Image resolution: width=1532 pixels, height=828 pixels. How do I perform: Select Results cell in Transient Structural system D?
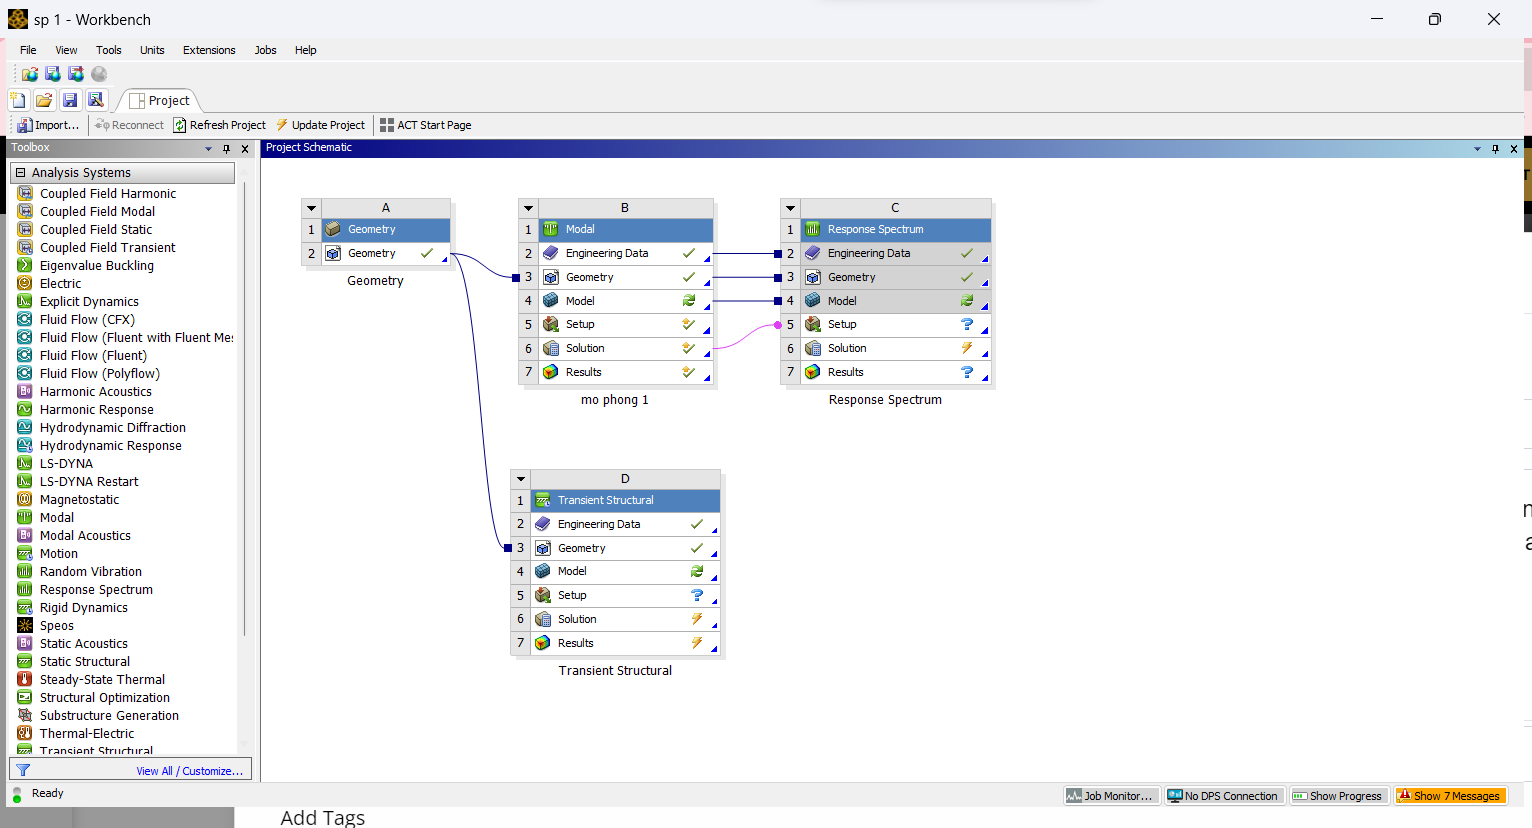click(616, 643)
